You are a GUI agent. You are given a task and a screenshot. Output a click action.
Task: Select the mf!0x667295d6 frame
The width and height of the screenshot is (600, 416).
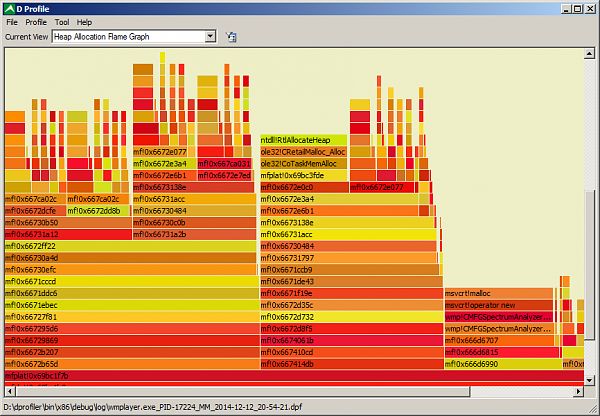(132, 329)
